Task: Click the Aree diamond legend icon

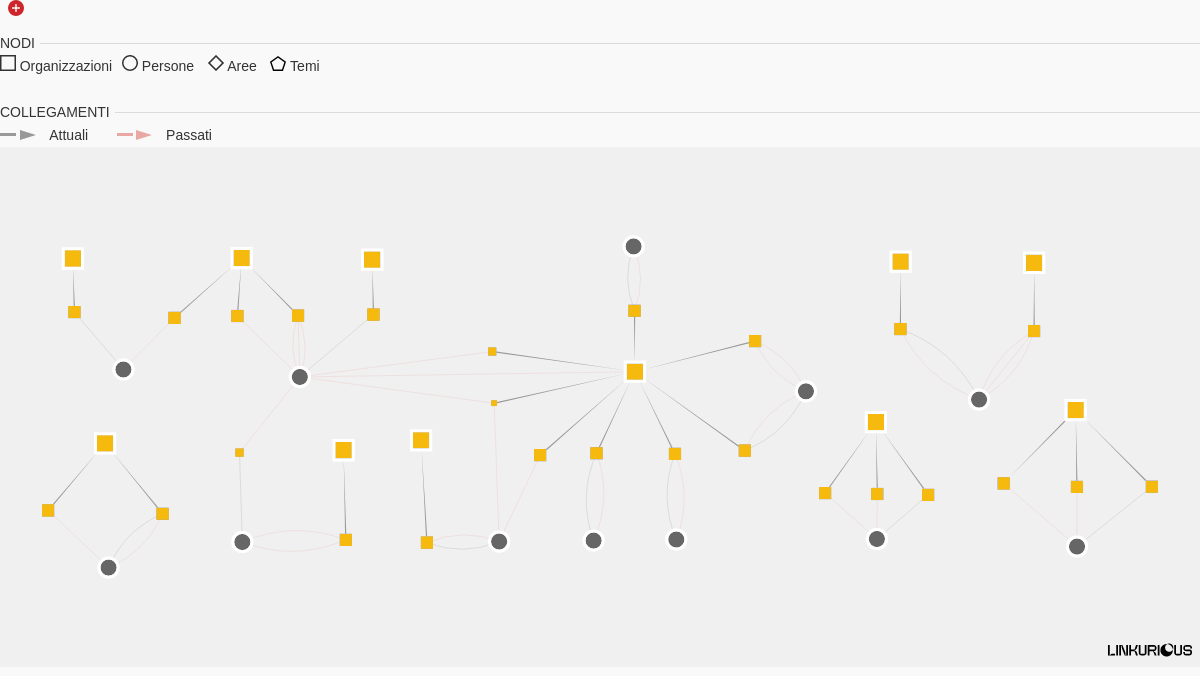Action: pyautogui.click(x=216, y=63)
